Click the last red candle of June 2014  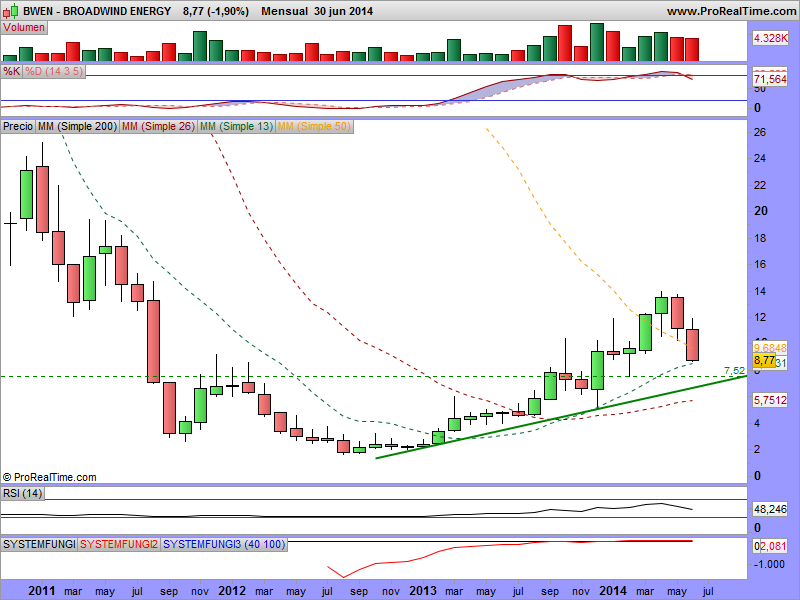692,345
